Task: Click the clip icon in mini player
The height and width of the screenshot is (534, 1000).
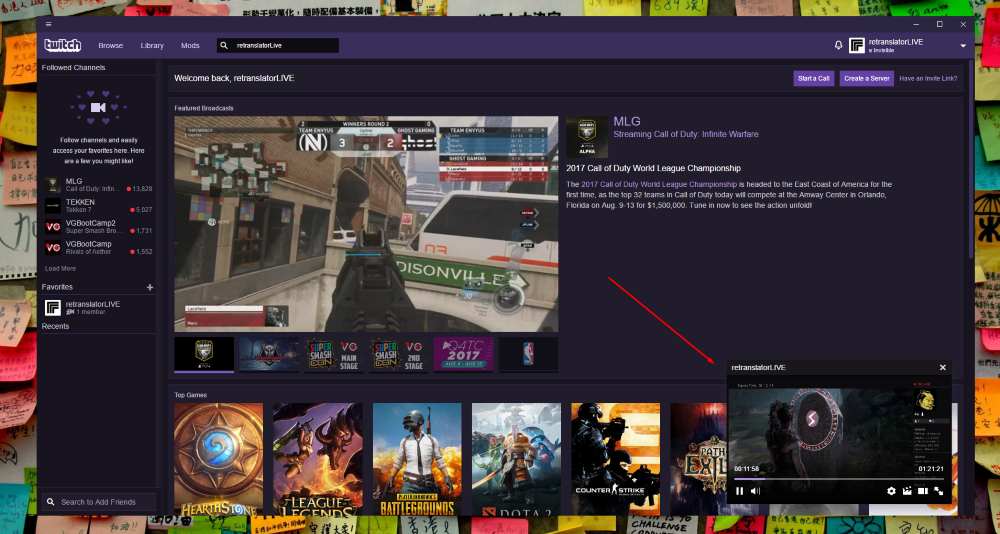Action: pyautogui.click(x=907, y=491)
